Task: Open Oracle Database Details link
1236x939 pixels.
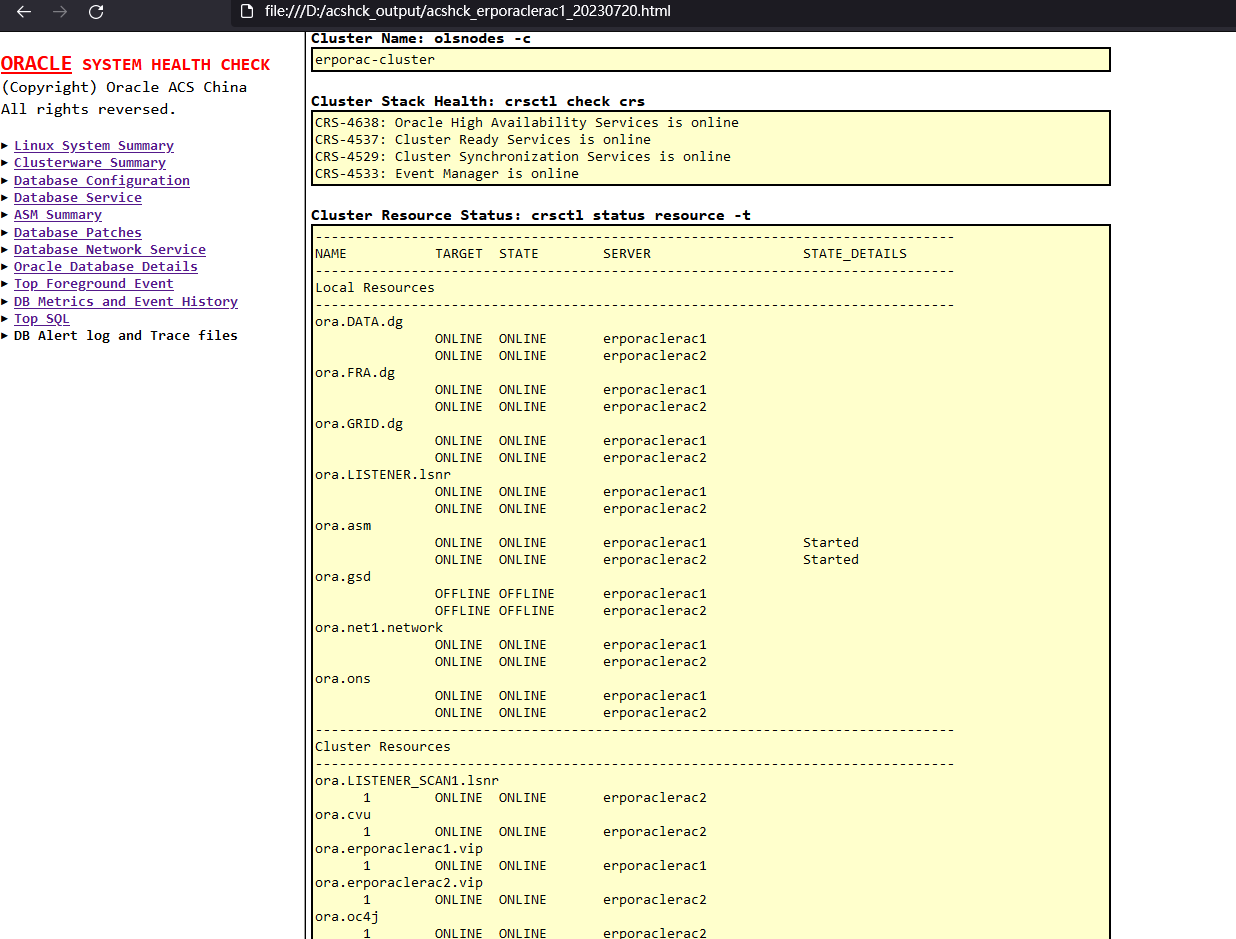Action: coord(106,267)
